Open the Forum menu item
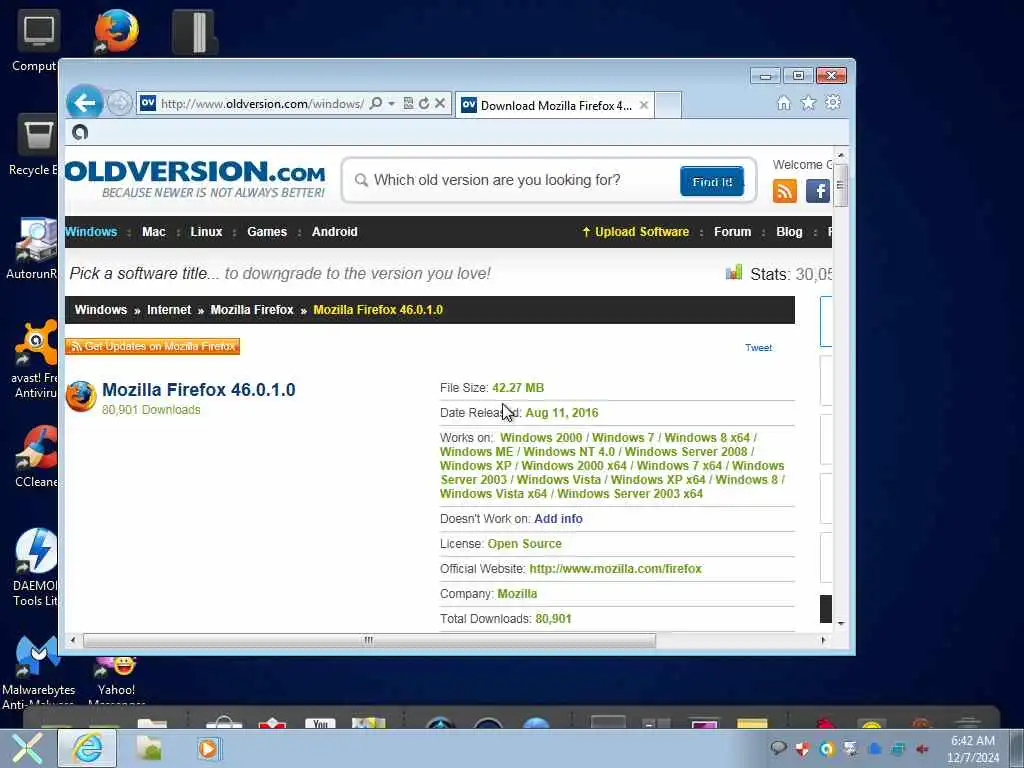The image size is (1024, 768). (733, 232)
